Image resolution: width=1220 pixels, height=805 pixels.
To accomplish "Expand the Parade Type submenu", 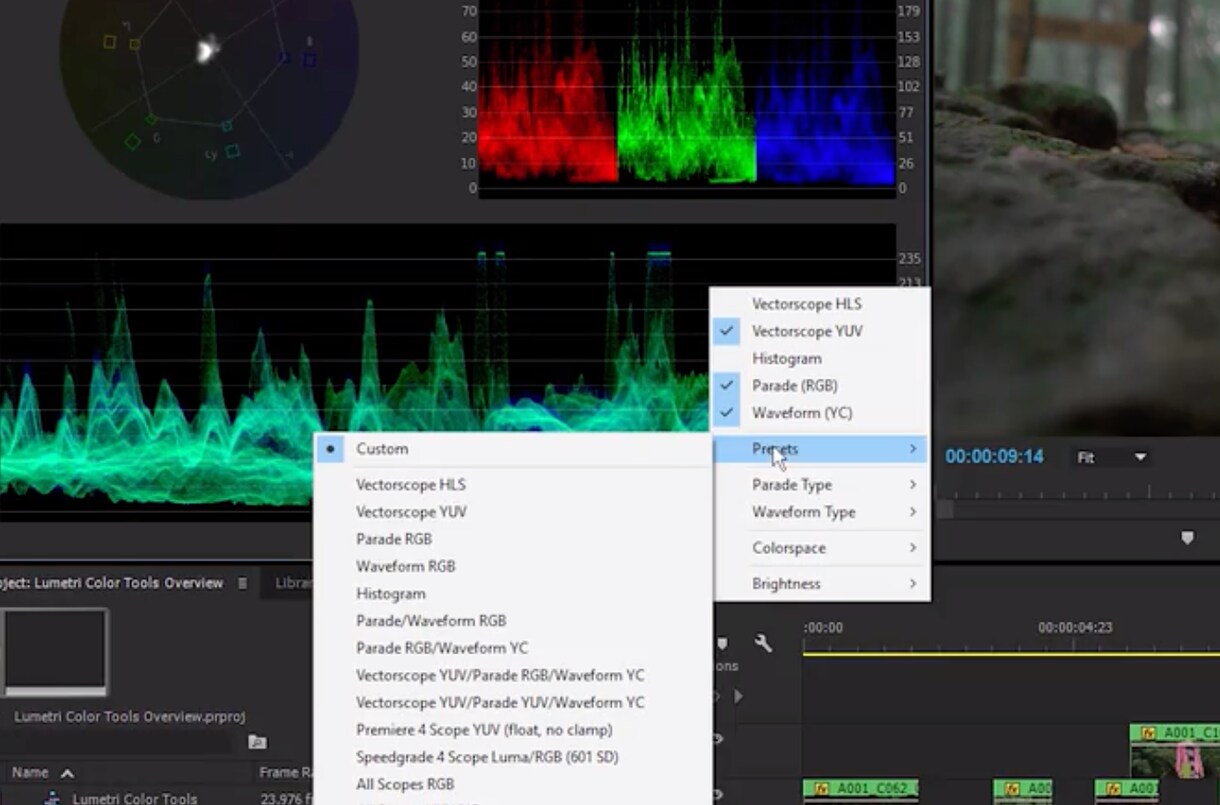I will pos(820,485).
